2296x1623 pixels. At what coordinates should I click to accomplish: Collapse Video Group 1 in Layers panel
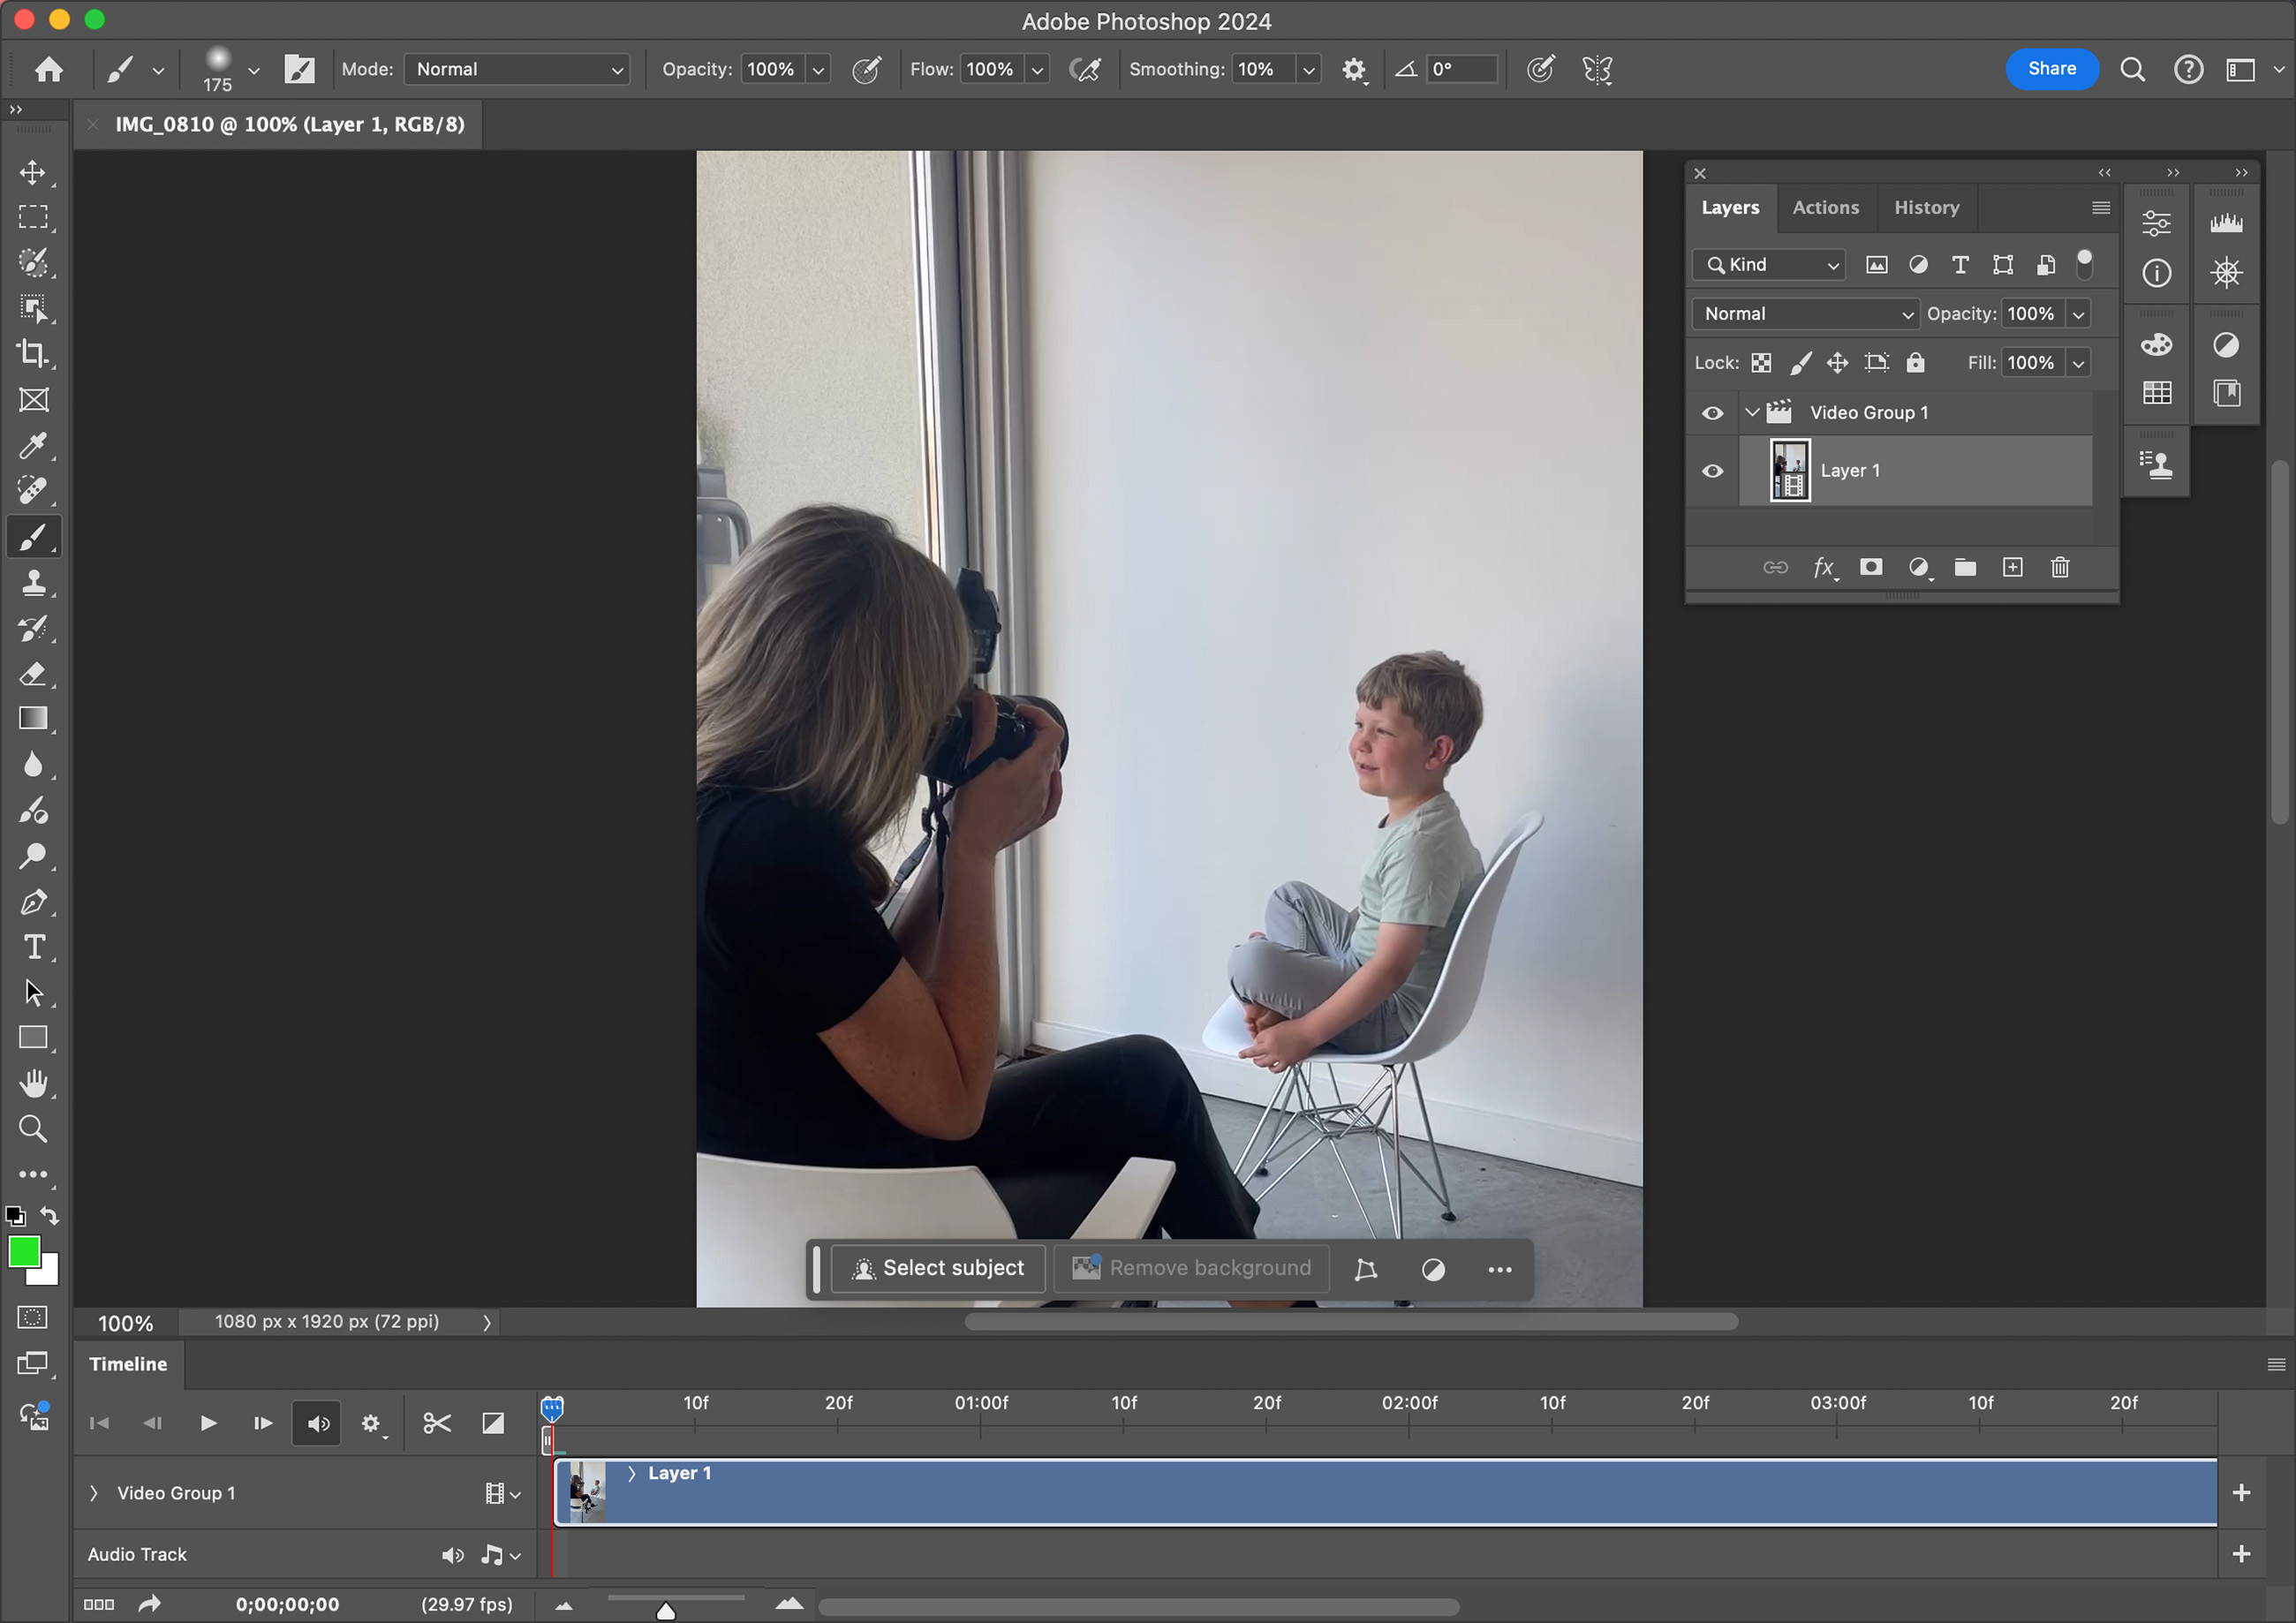click(x=1752, y=412)
